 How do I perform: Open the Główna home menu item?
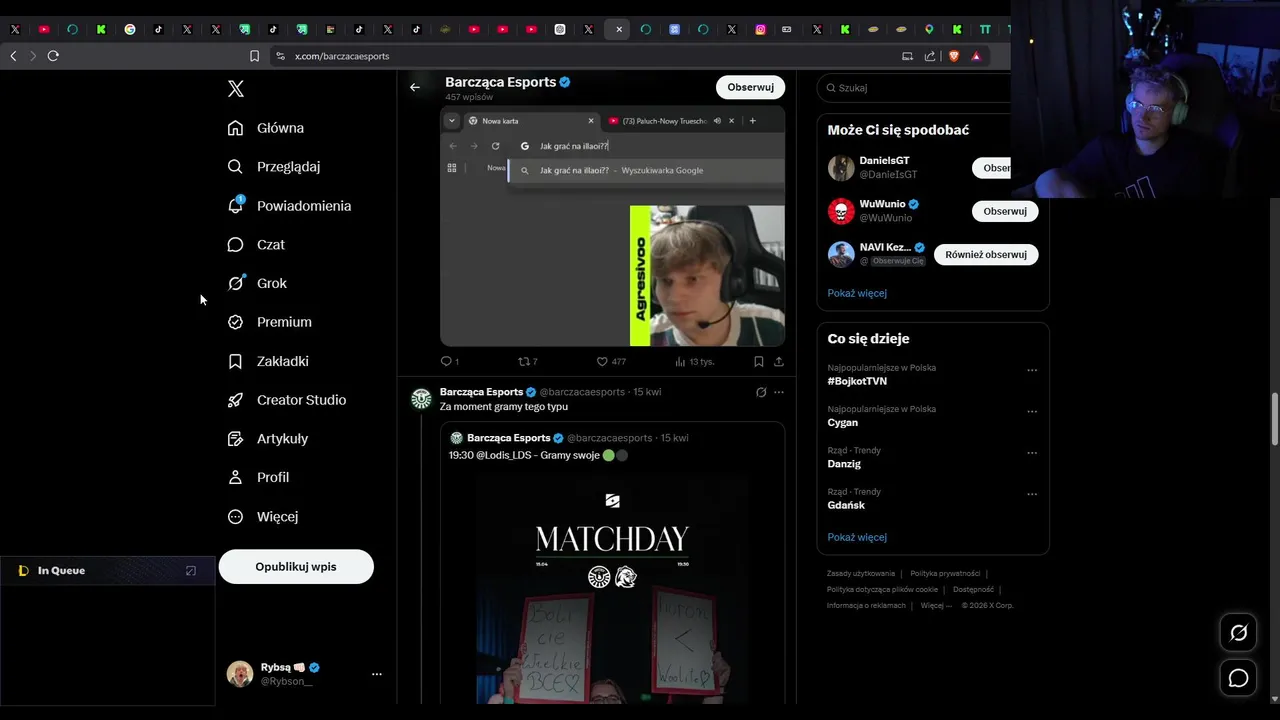pos(266,128)
